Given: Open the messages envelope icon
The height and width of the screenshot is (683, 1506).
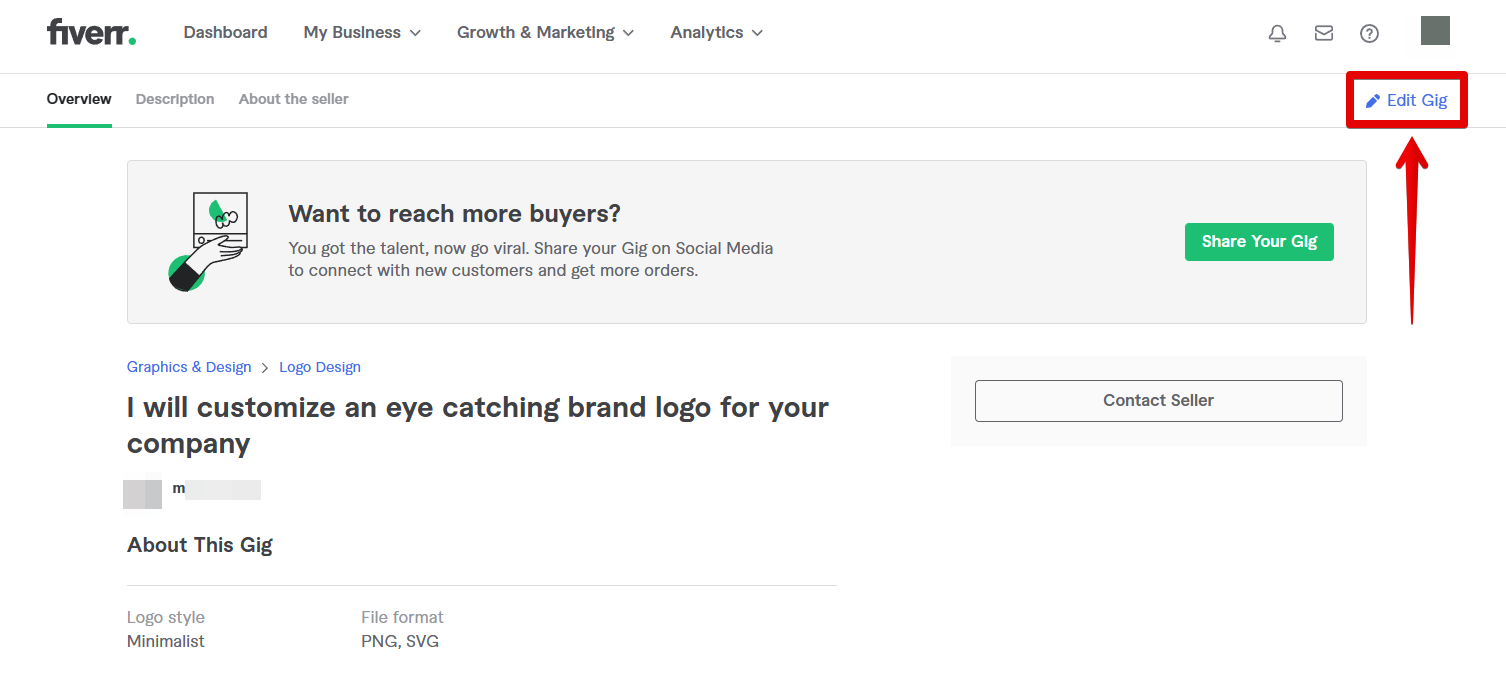Looking at the screenshot, I should coord(1323,33).
